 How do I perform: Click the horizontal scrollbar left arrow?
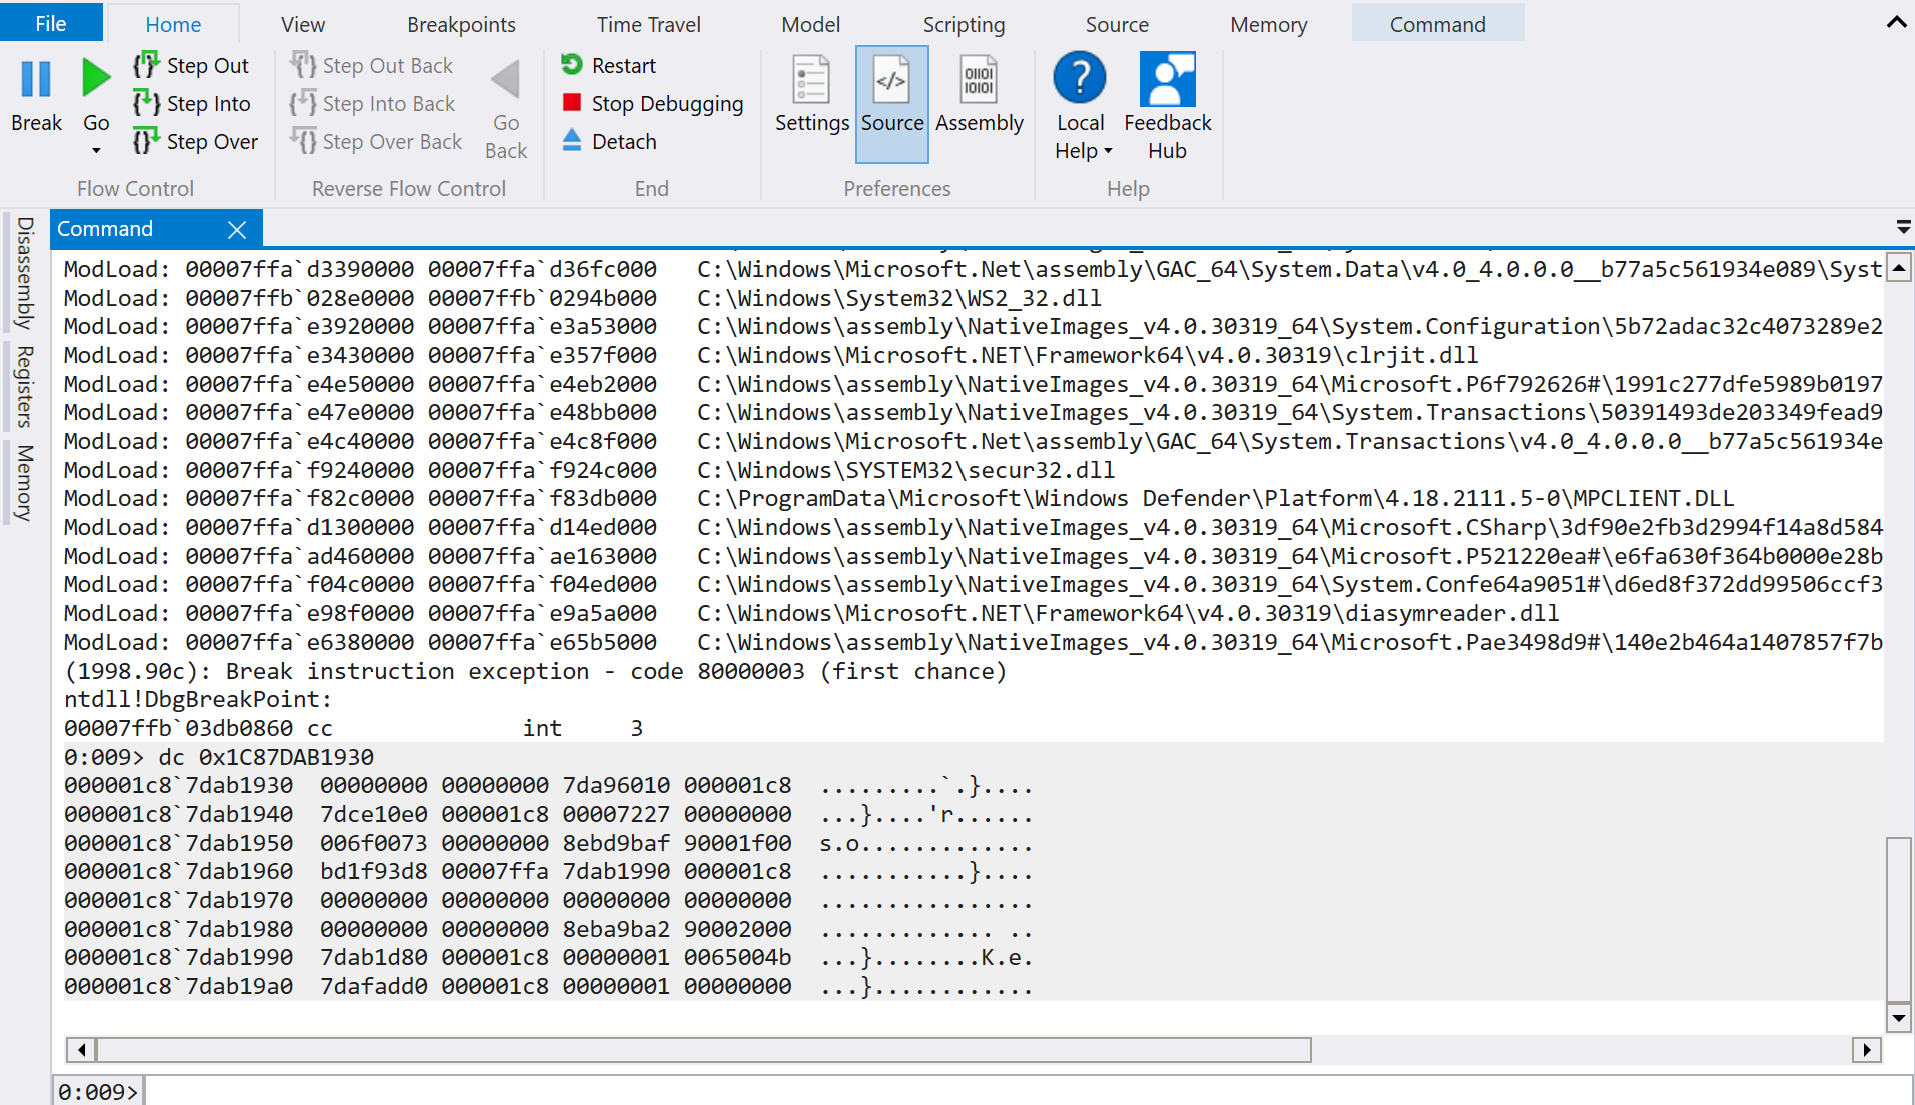pyautogui.click(x=81, y=1049)
